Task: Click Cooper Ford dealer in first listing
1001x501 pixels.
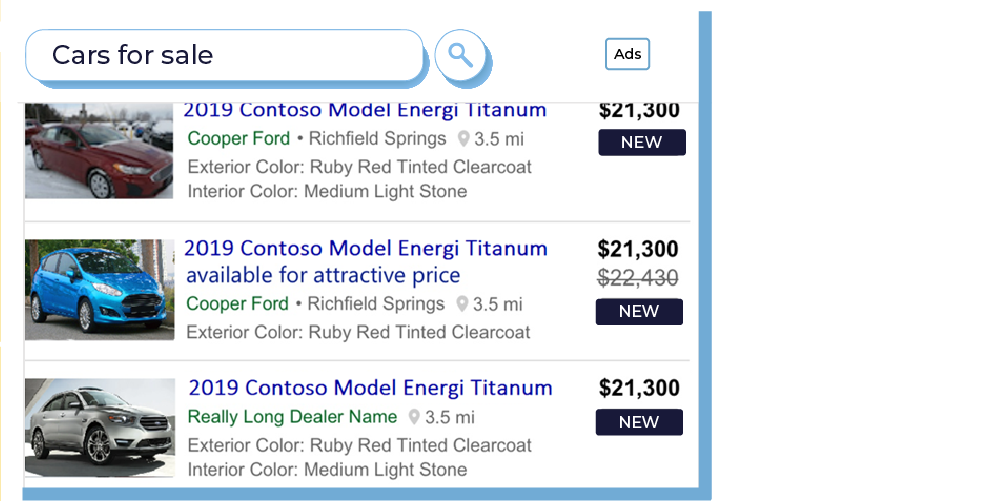Action: pos(239,138)
